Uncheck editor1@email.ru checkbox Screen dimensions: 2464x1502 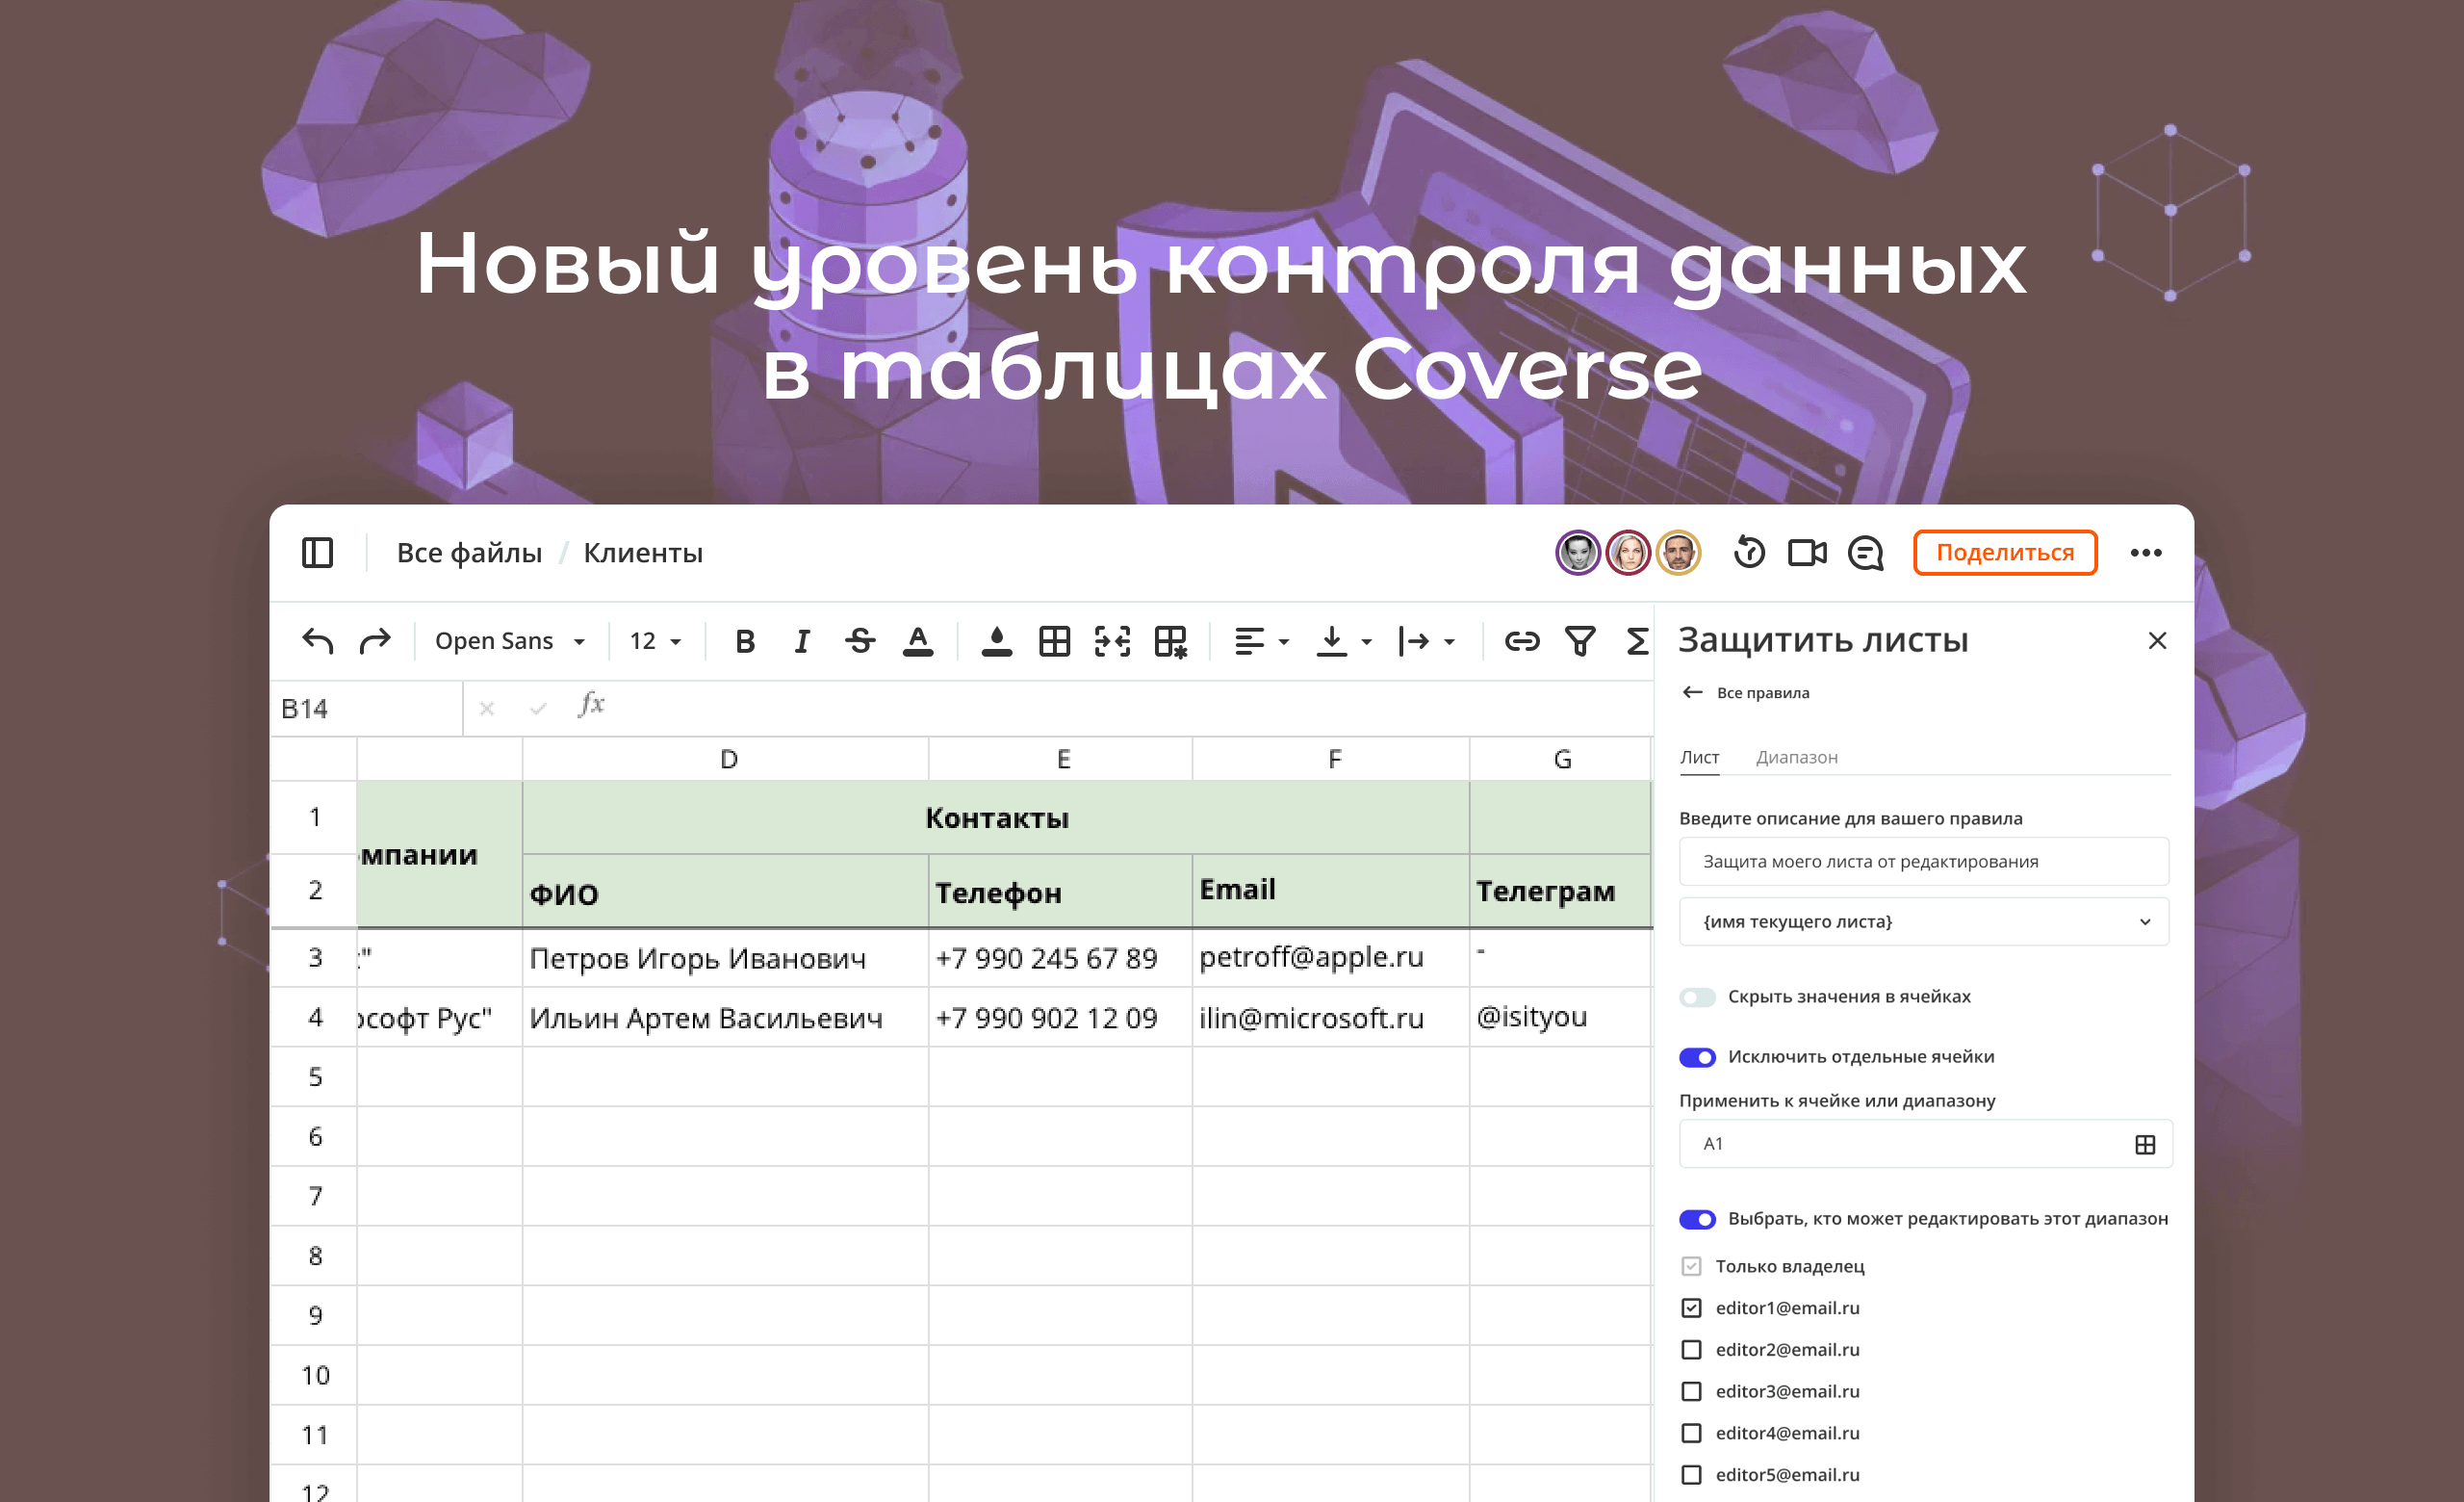pyautogui.click(x=1691, y=1307)
